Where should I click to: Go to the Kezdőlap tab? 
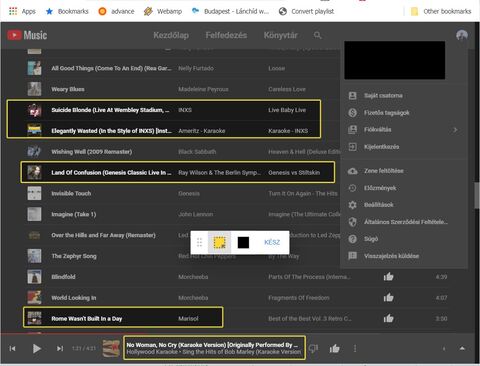click(x=171, y=35)
